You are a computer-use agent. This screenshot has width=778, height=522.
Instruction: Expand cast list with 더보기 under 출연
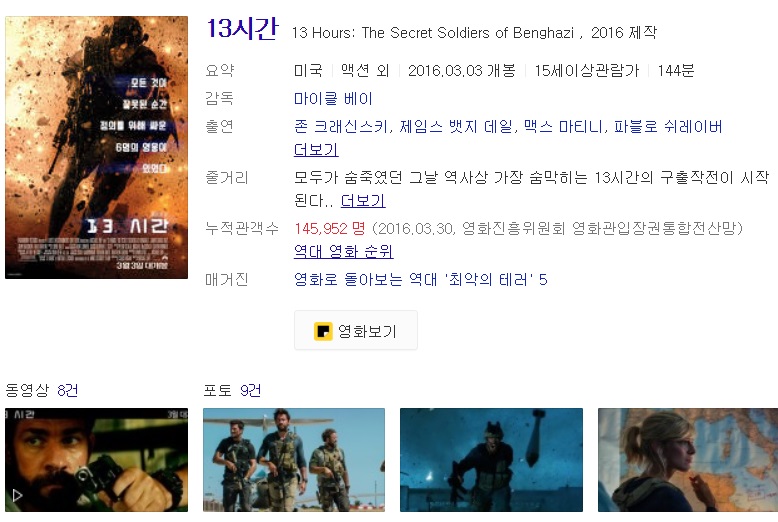coord(316,149)
